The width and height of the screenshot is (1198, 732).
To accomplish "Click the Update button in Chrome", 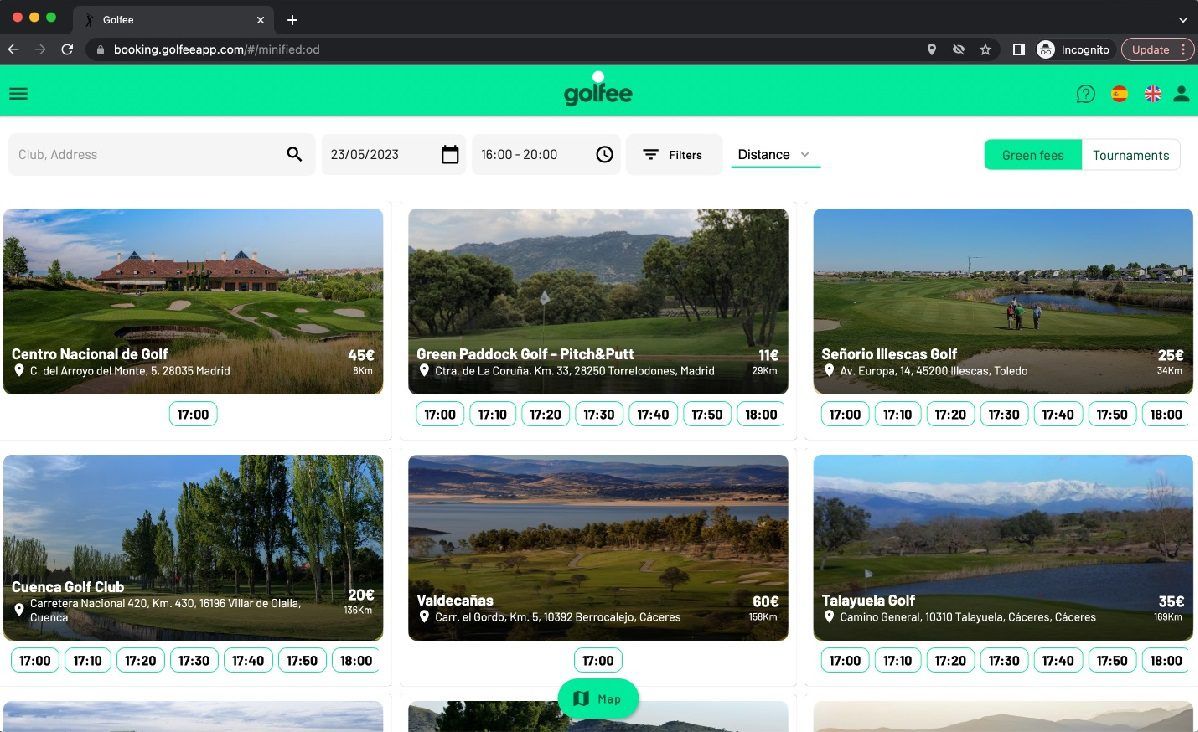I will click(x=1150, y=50).
